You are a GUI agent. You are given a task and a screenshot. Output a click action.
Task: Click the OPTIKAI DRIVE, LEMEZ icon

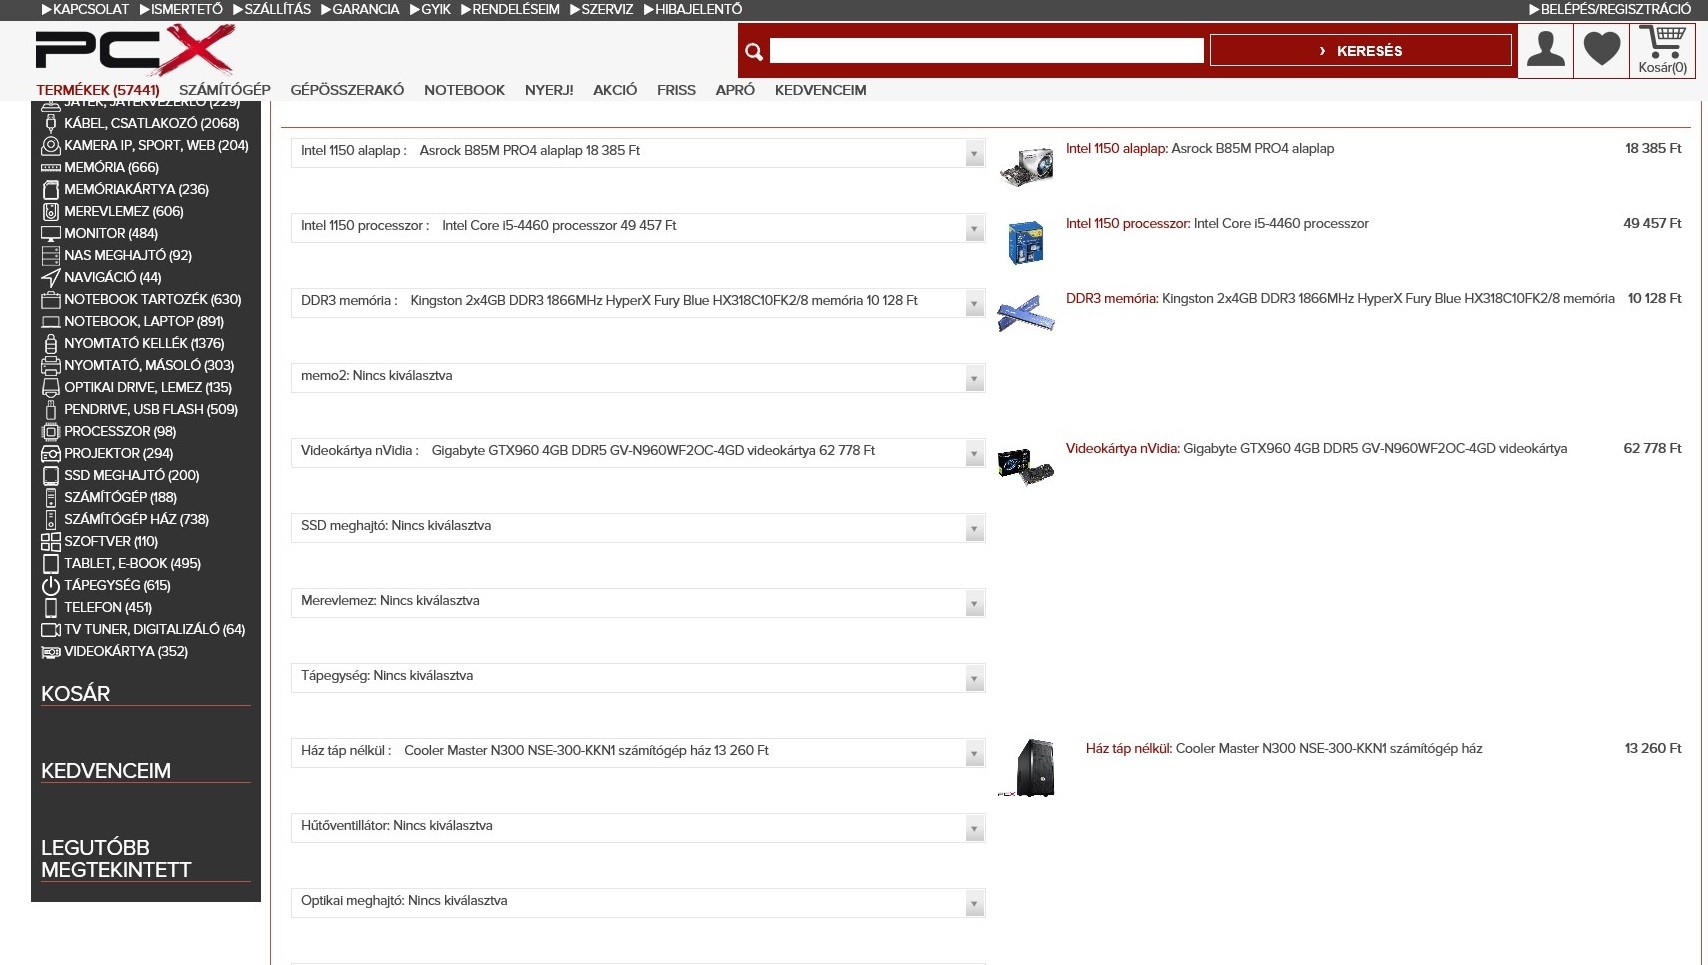[x=51, y=388]
